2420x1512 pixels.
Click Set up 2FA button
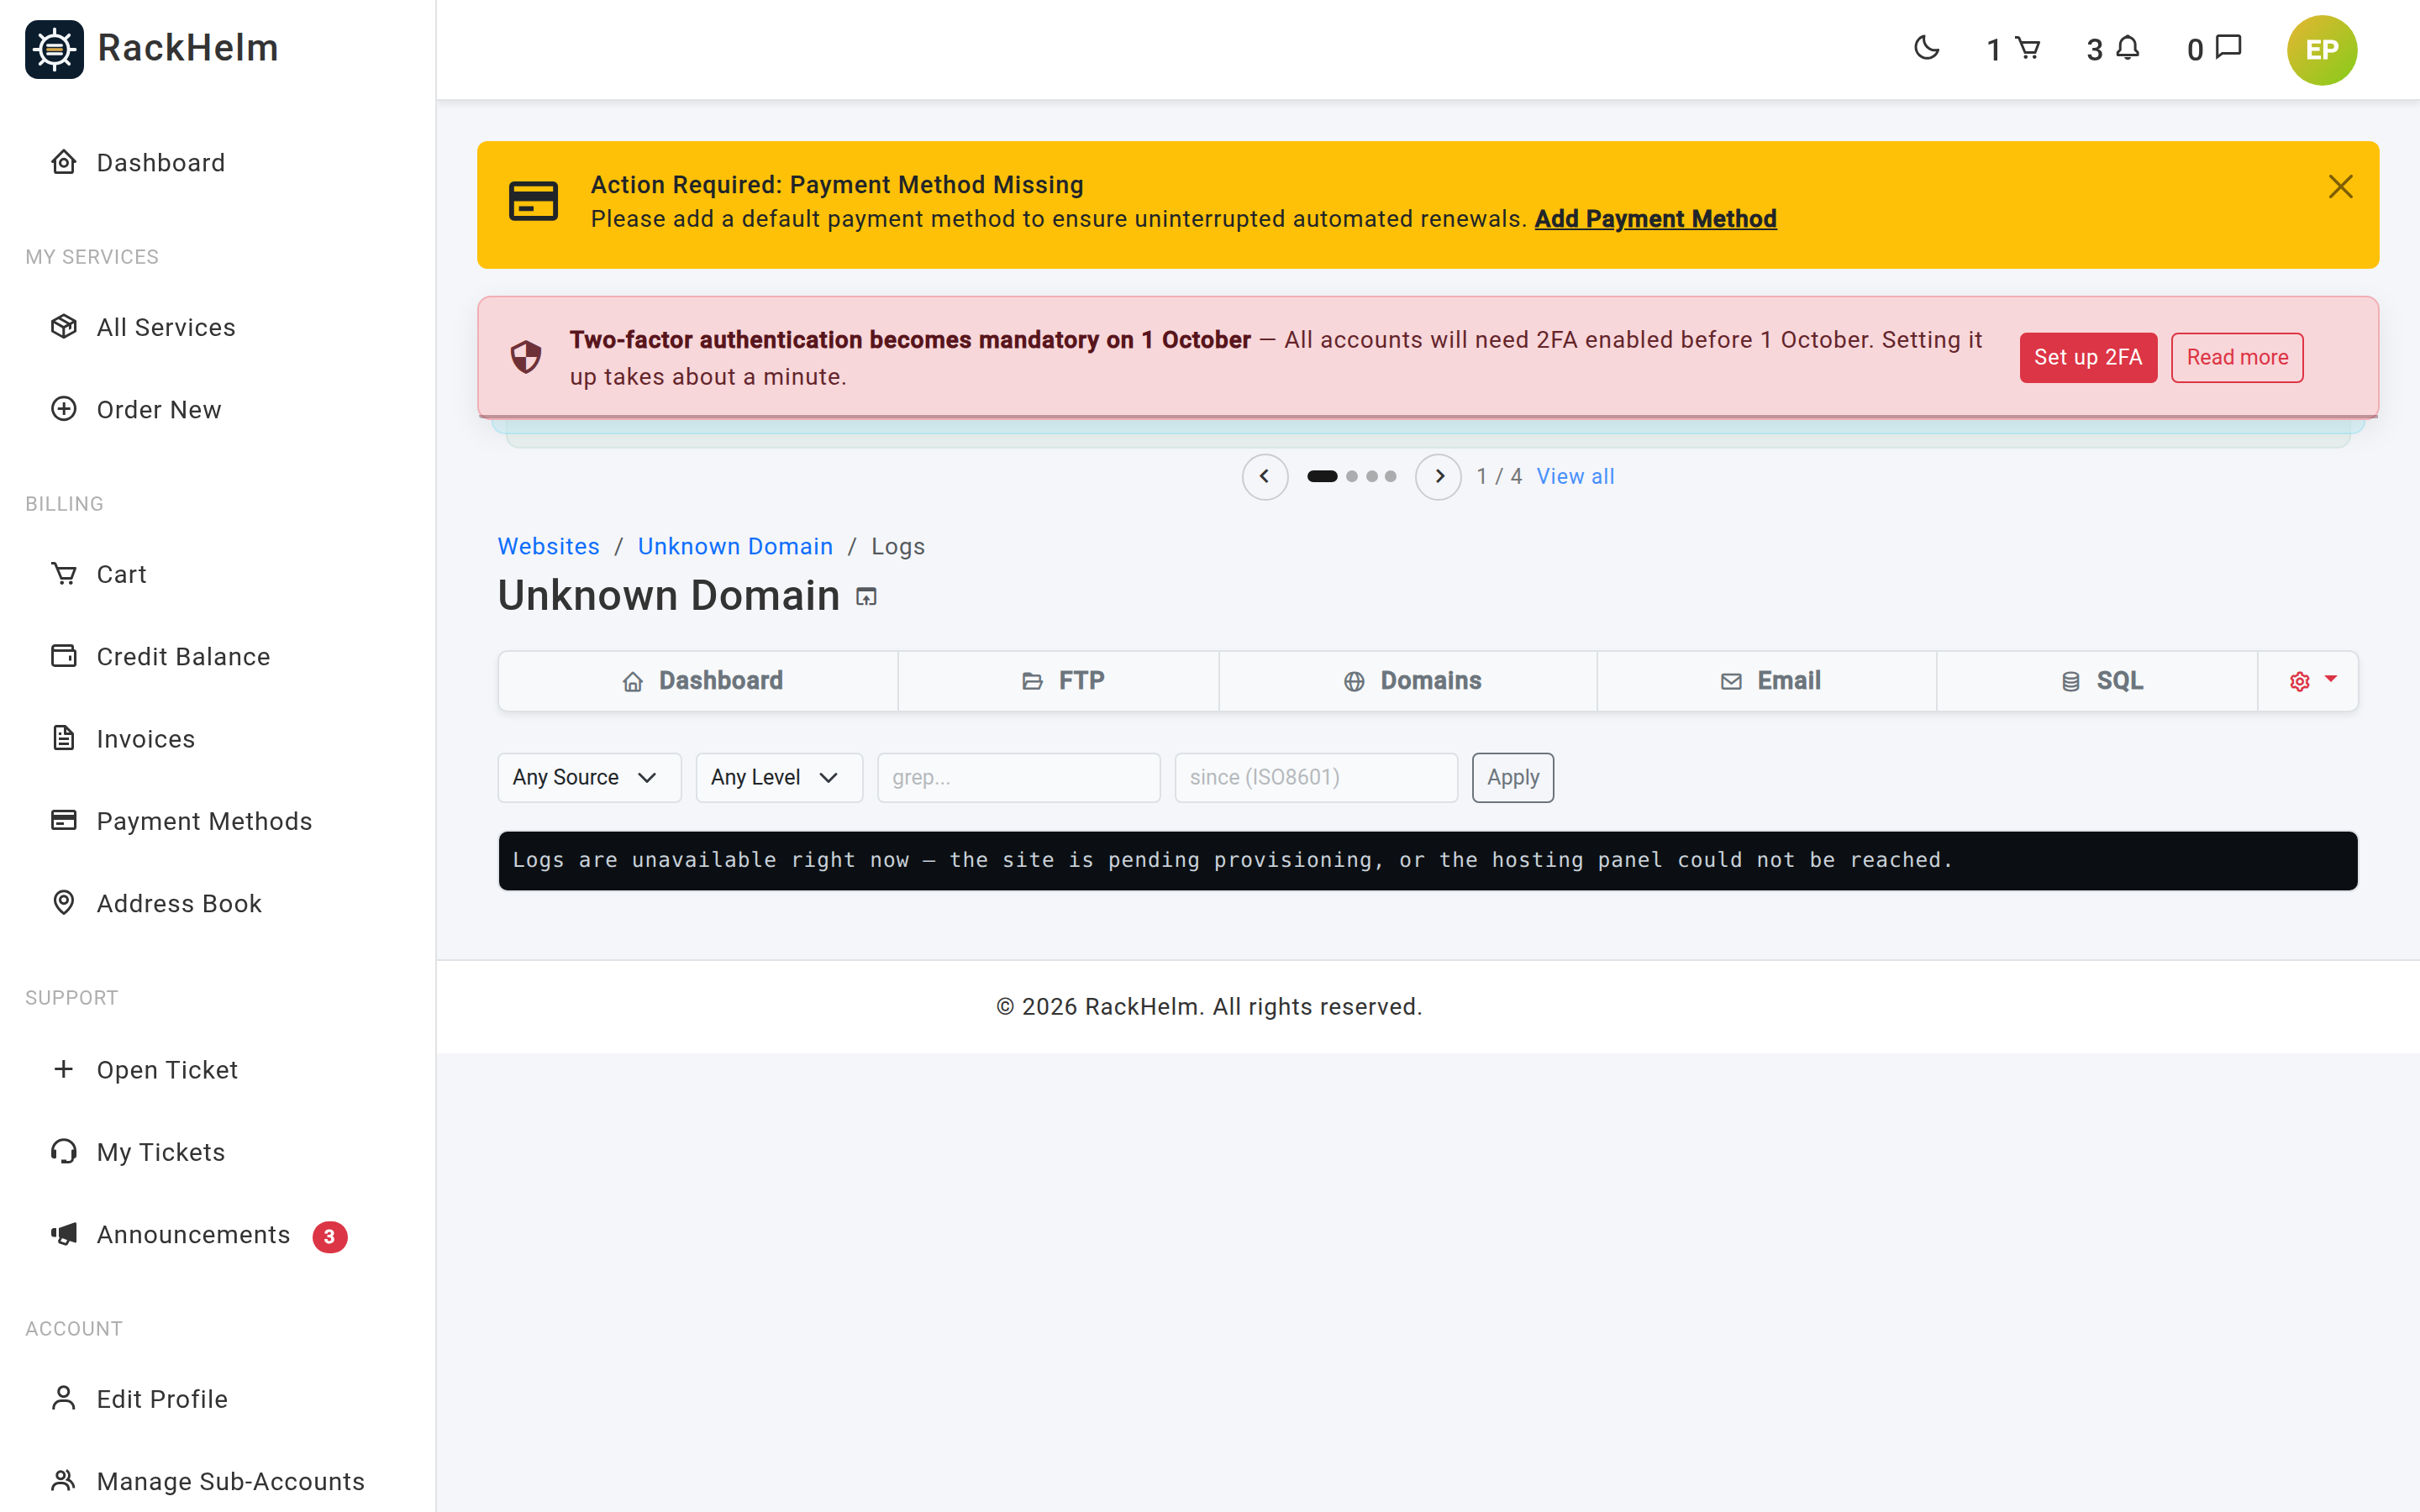click(x=2088, y=357)
